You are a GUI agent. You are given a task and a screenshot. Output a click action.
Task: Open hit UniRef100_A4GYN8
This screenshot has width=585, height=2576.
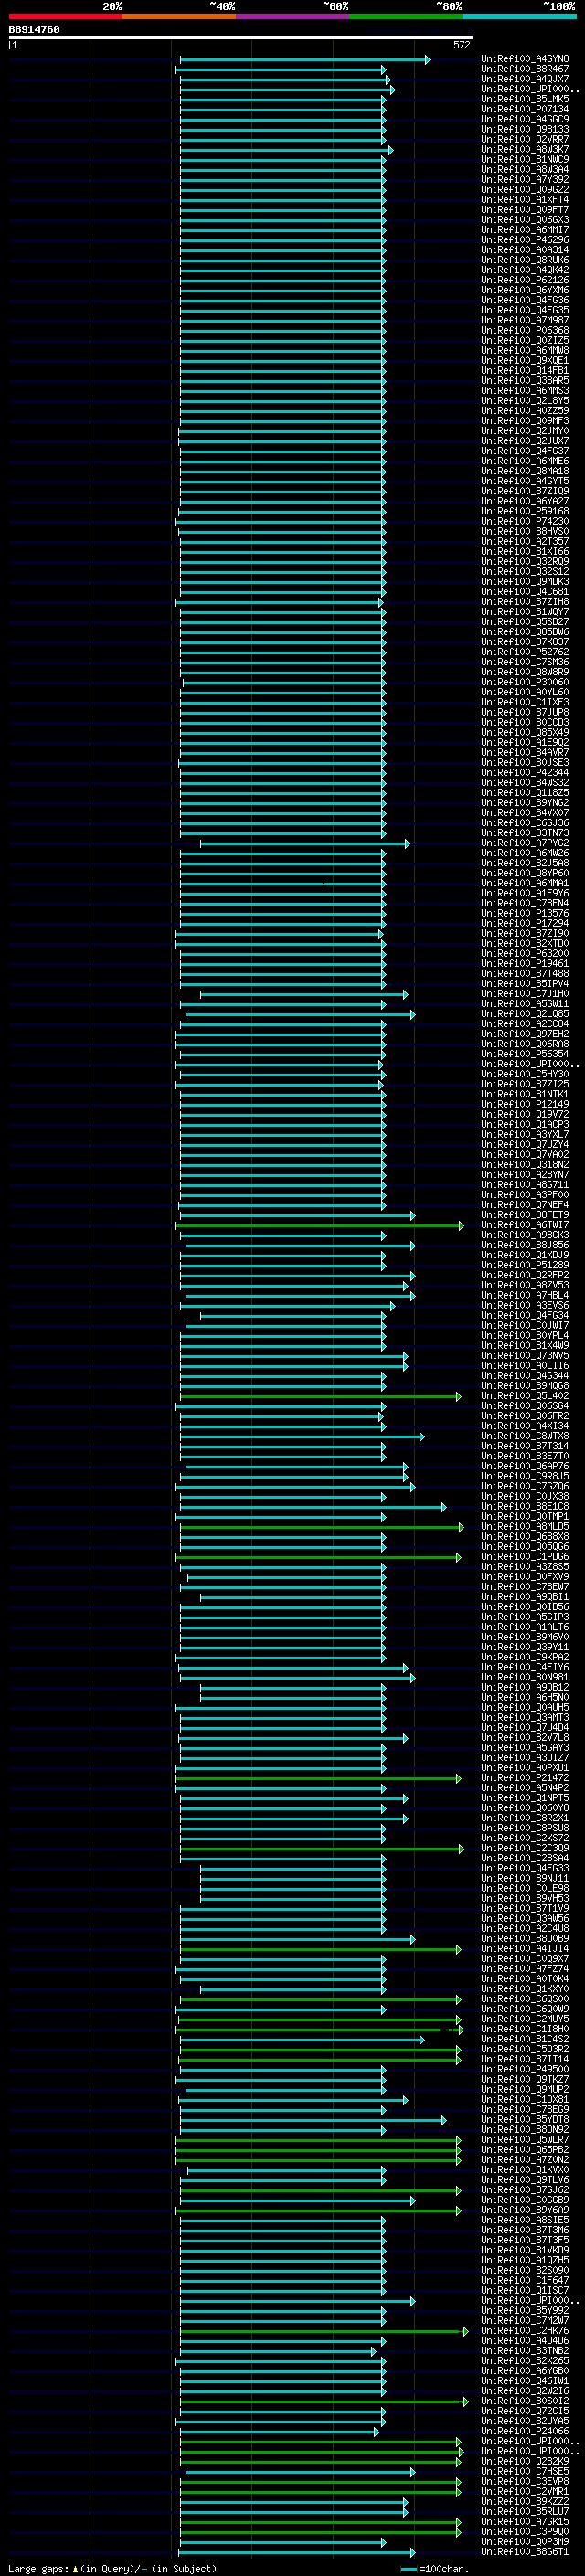click(x=525, y=59)
